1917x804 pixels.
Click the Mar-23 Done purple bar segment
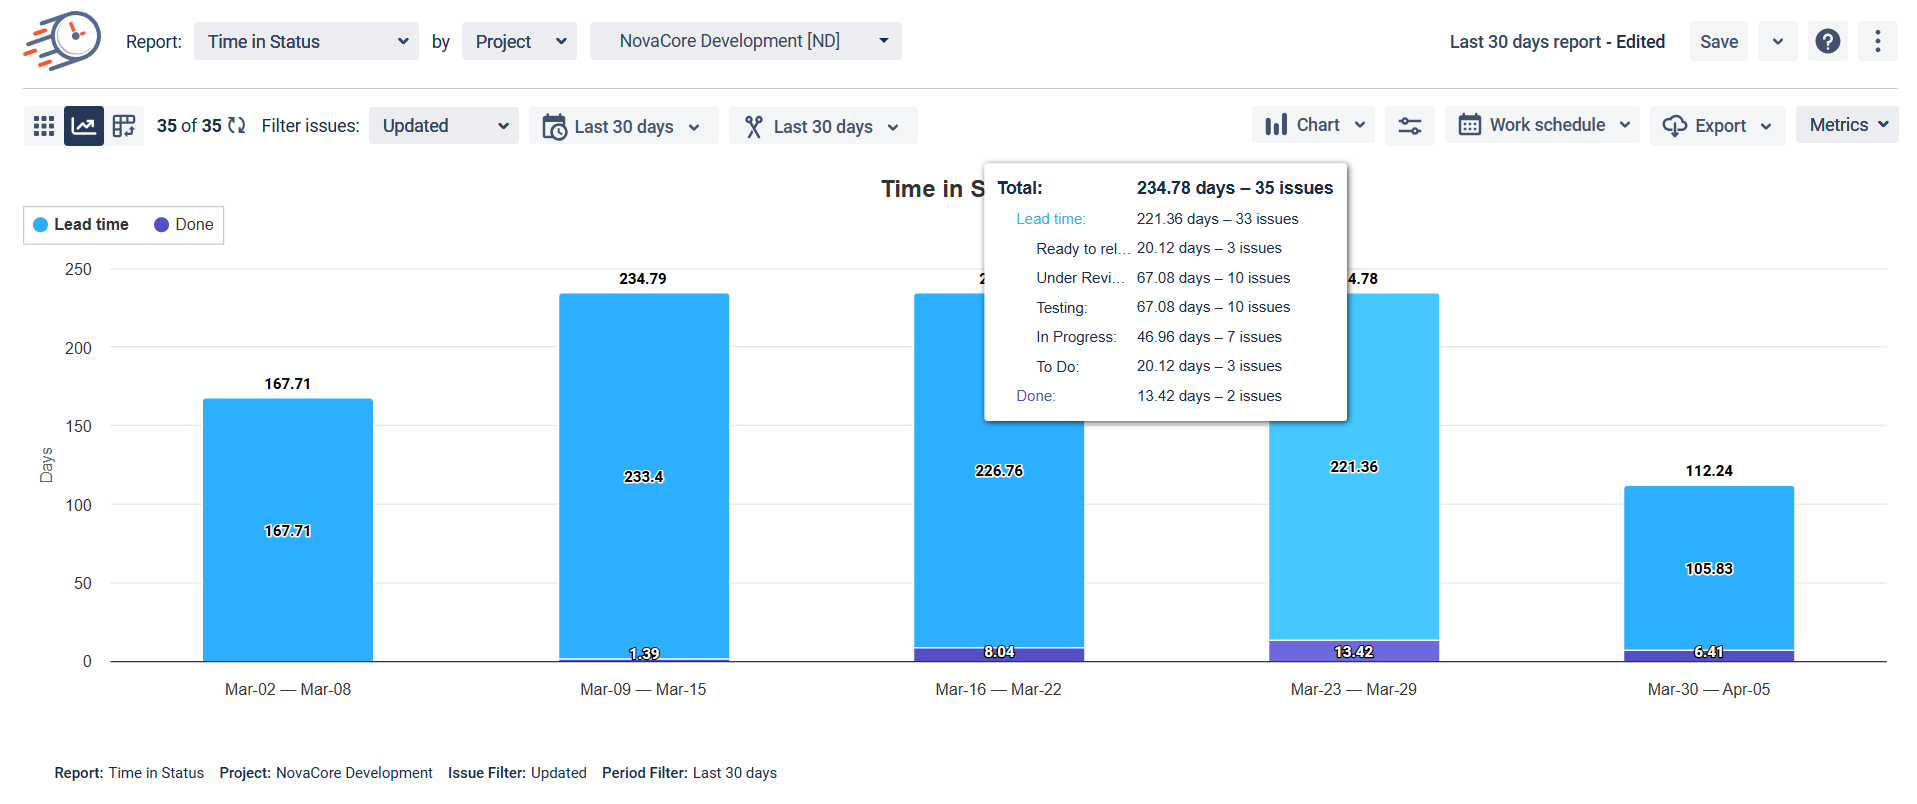(x=1353, y=651)
